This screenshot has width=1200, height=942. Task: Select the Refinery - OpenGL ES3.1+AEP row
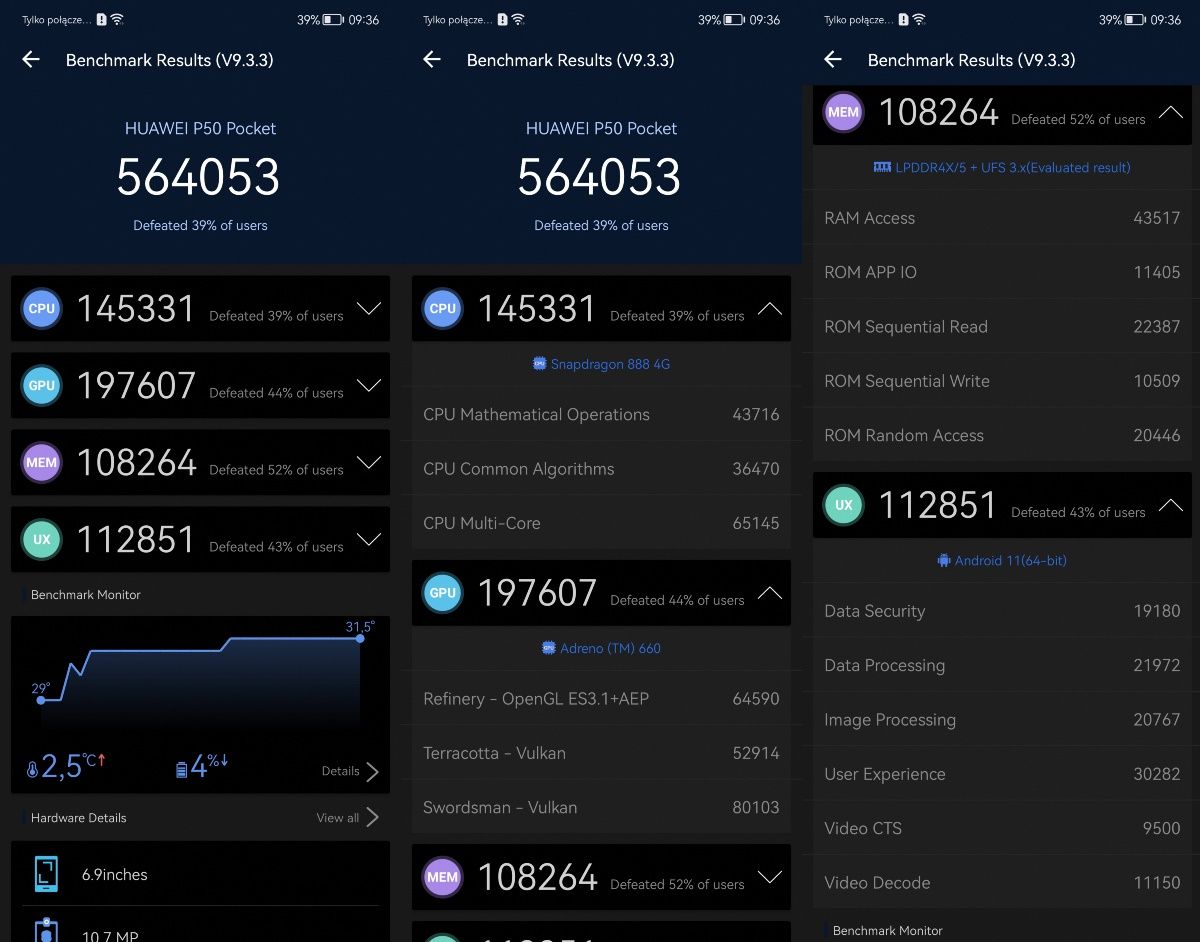click(601, 698)
